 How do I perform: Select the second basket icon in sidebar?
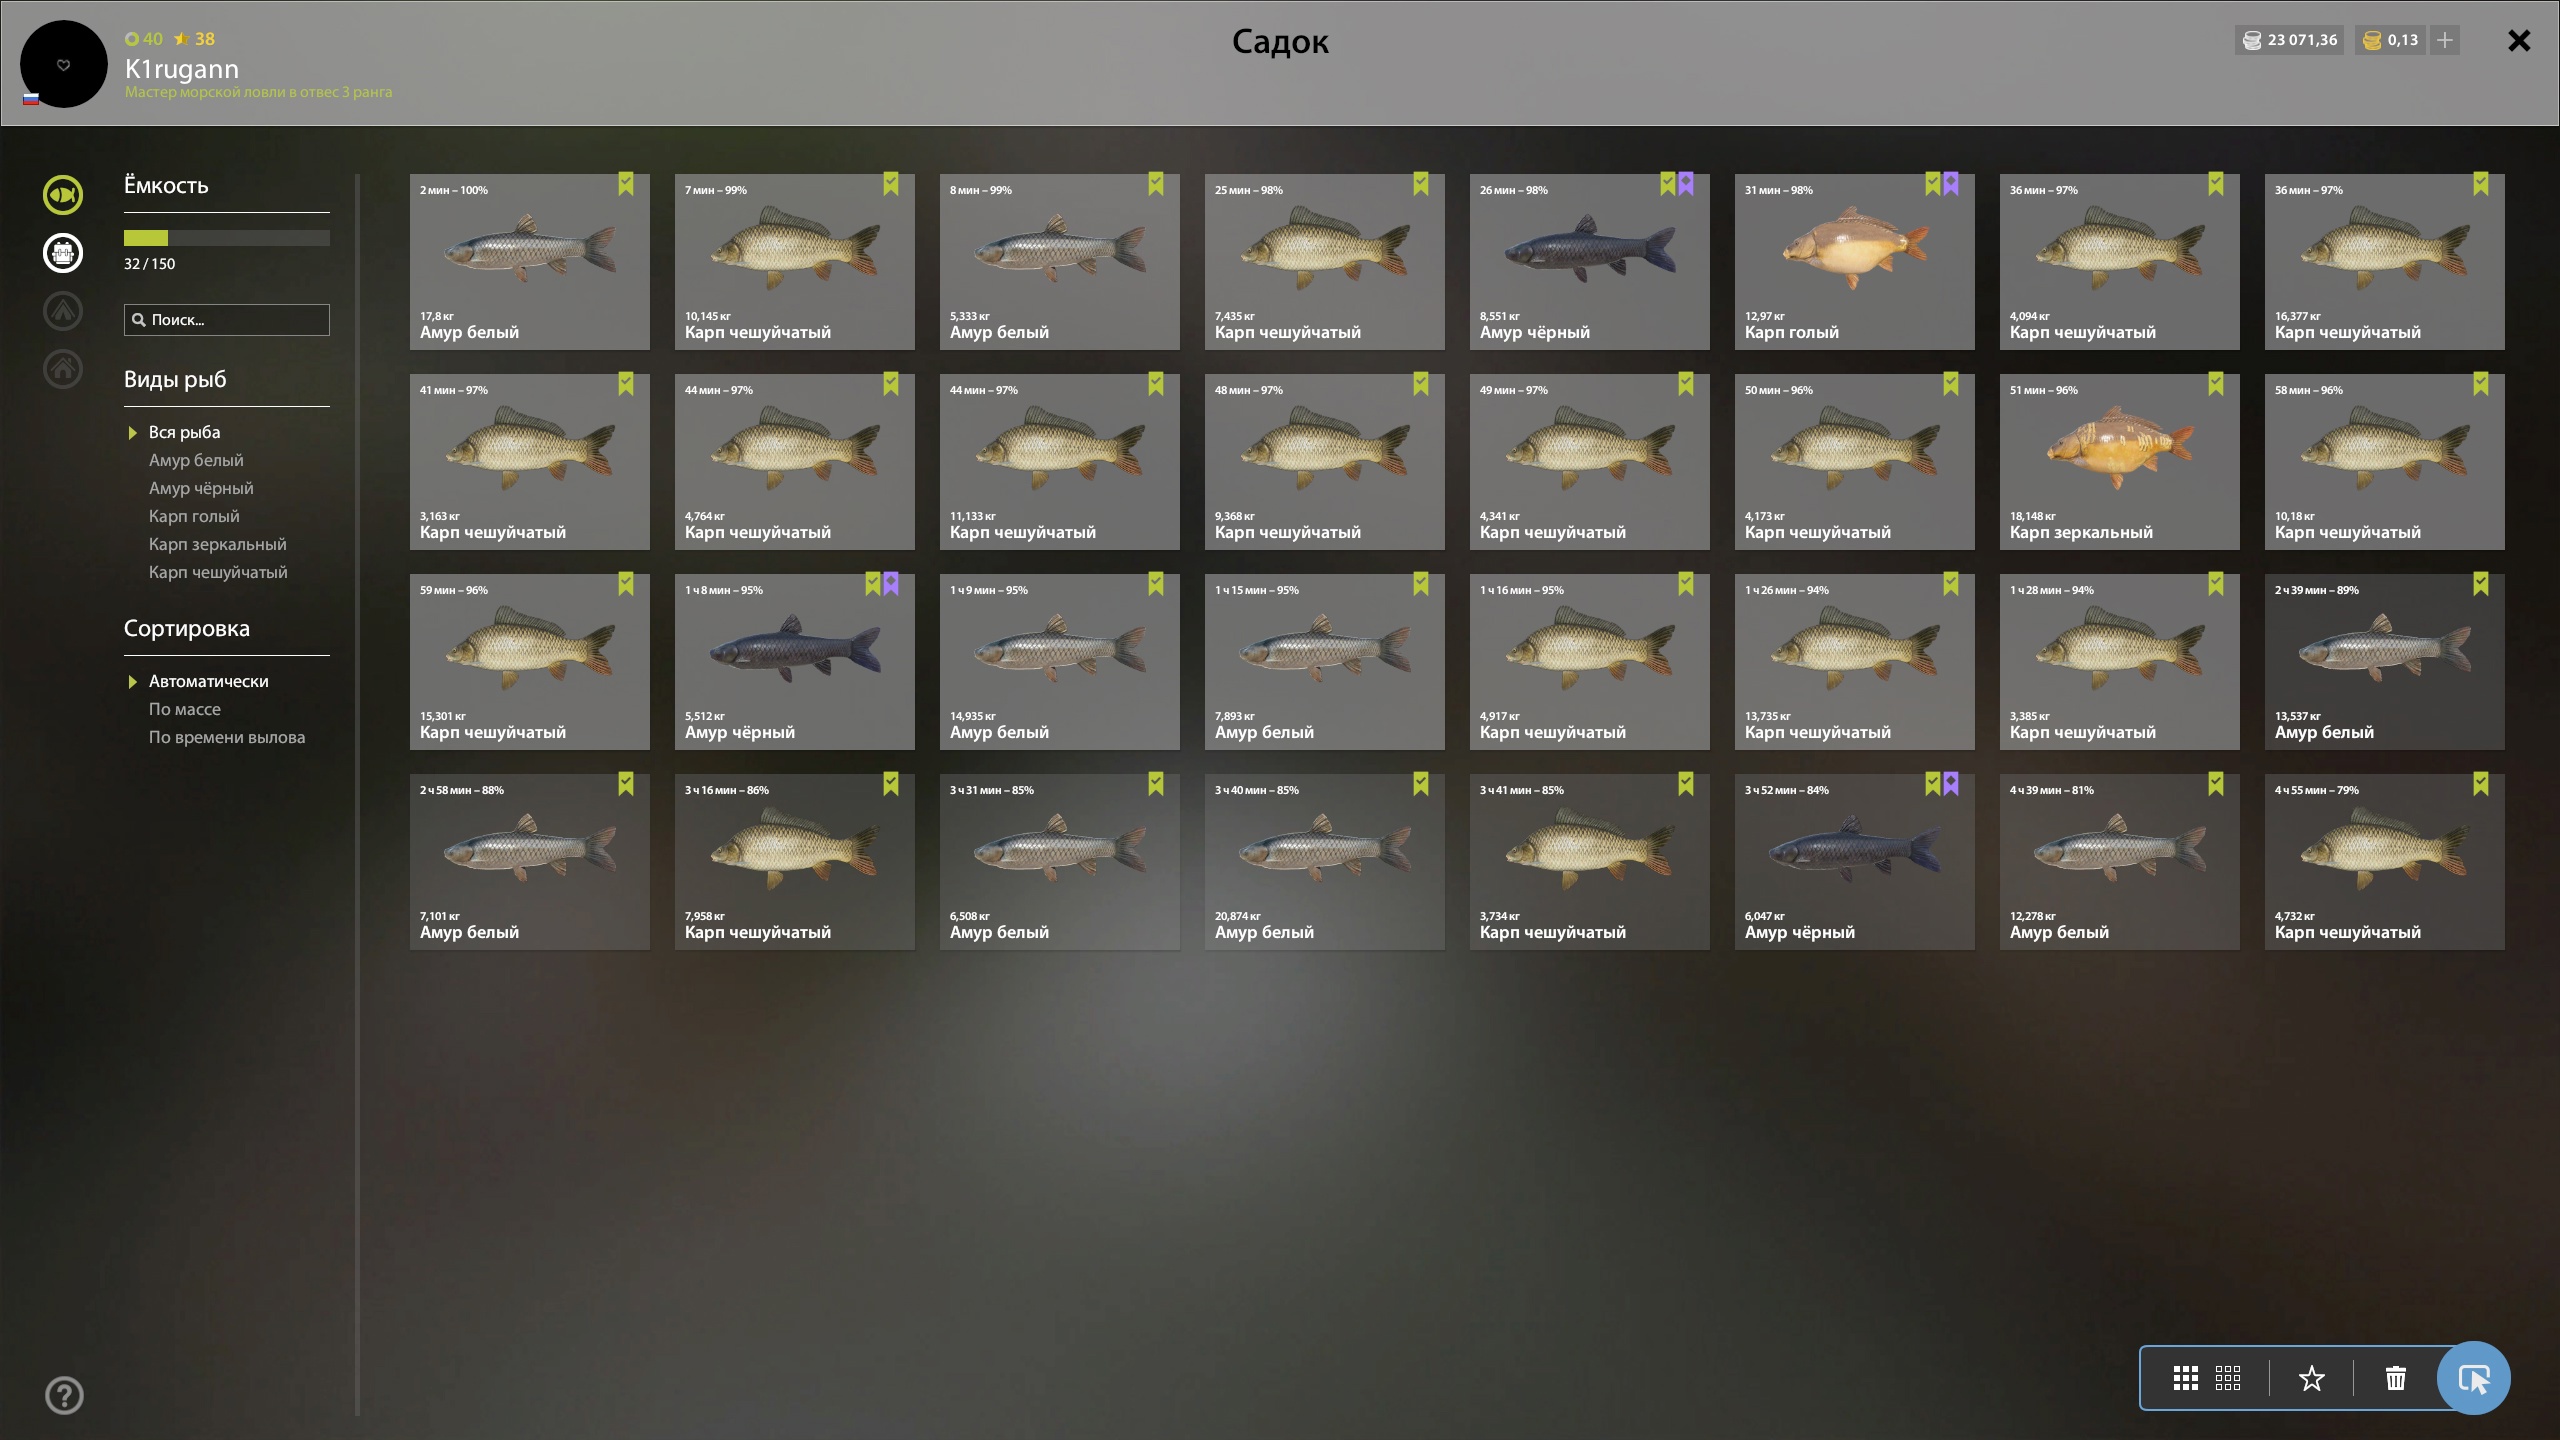click(63, 253)
